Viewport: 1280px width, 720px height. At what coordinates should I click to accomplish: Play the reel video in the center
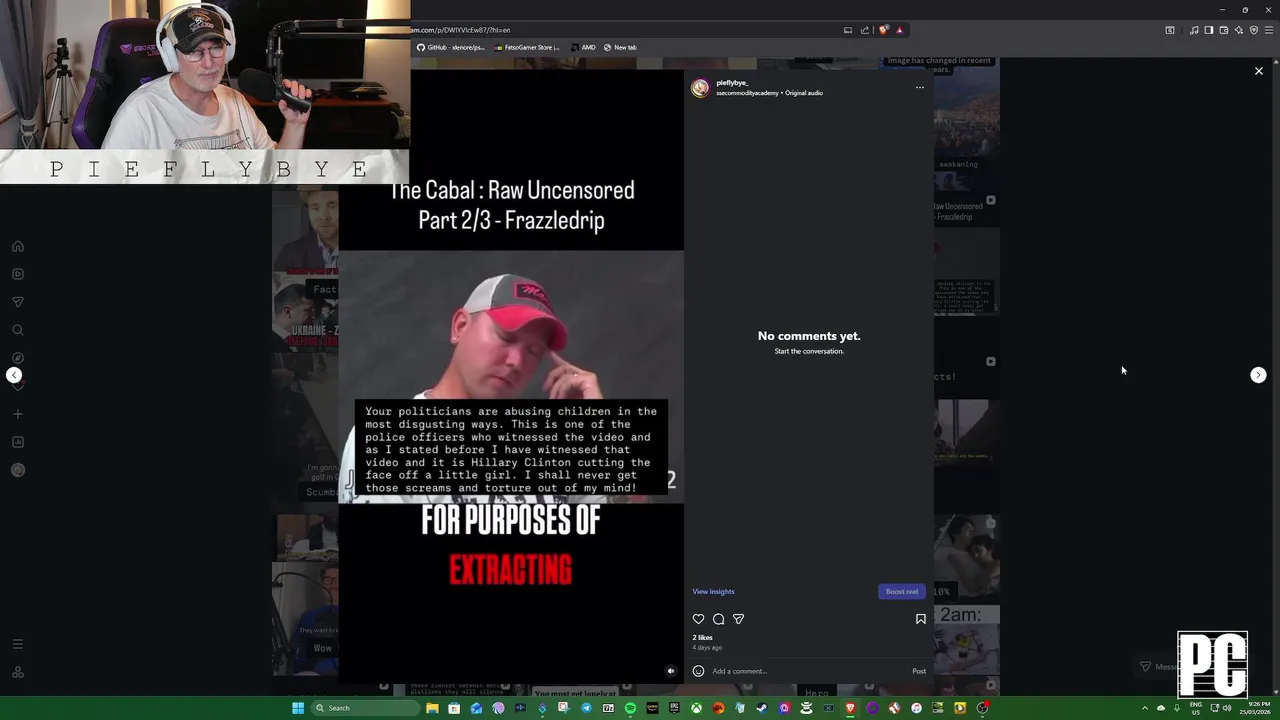coord(511,376)
